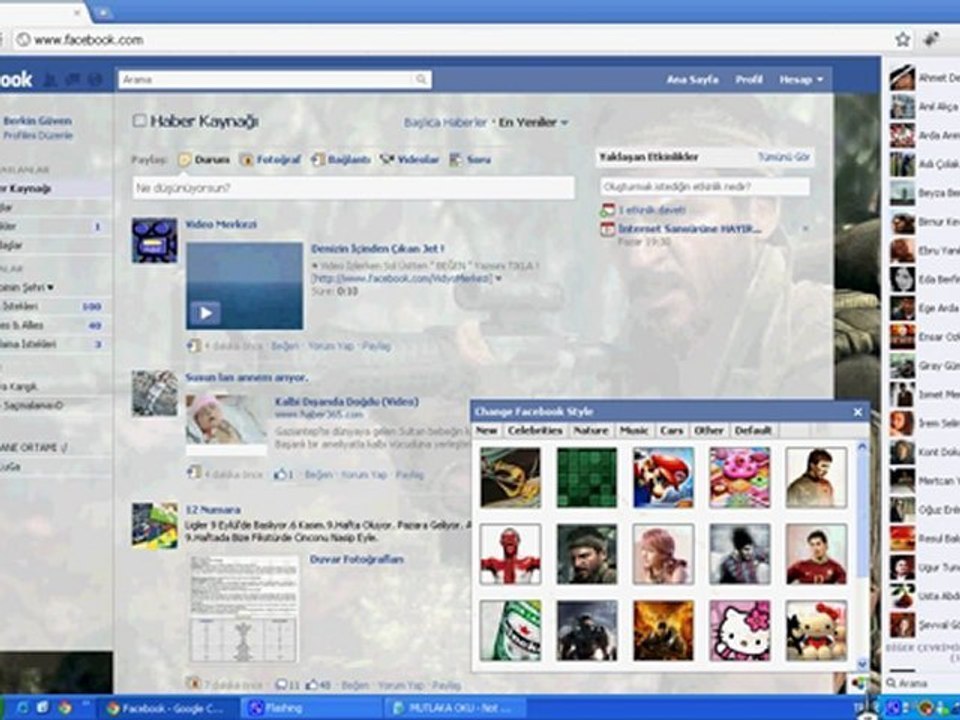Like the 12 Numara post with Beğen
This screenshot has width=960, height=720.
(x=355, y=685)
